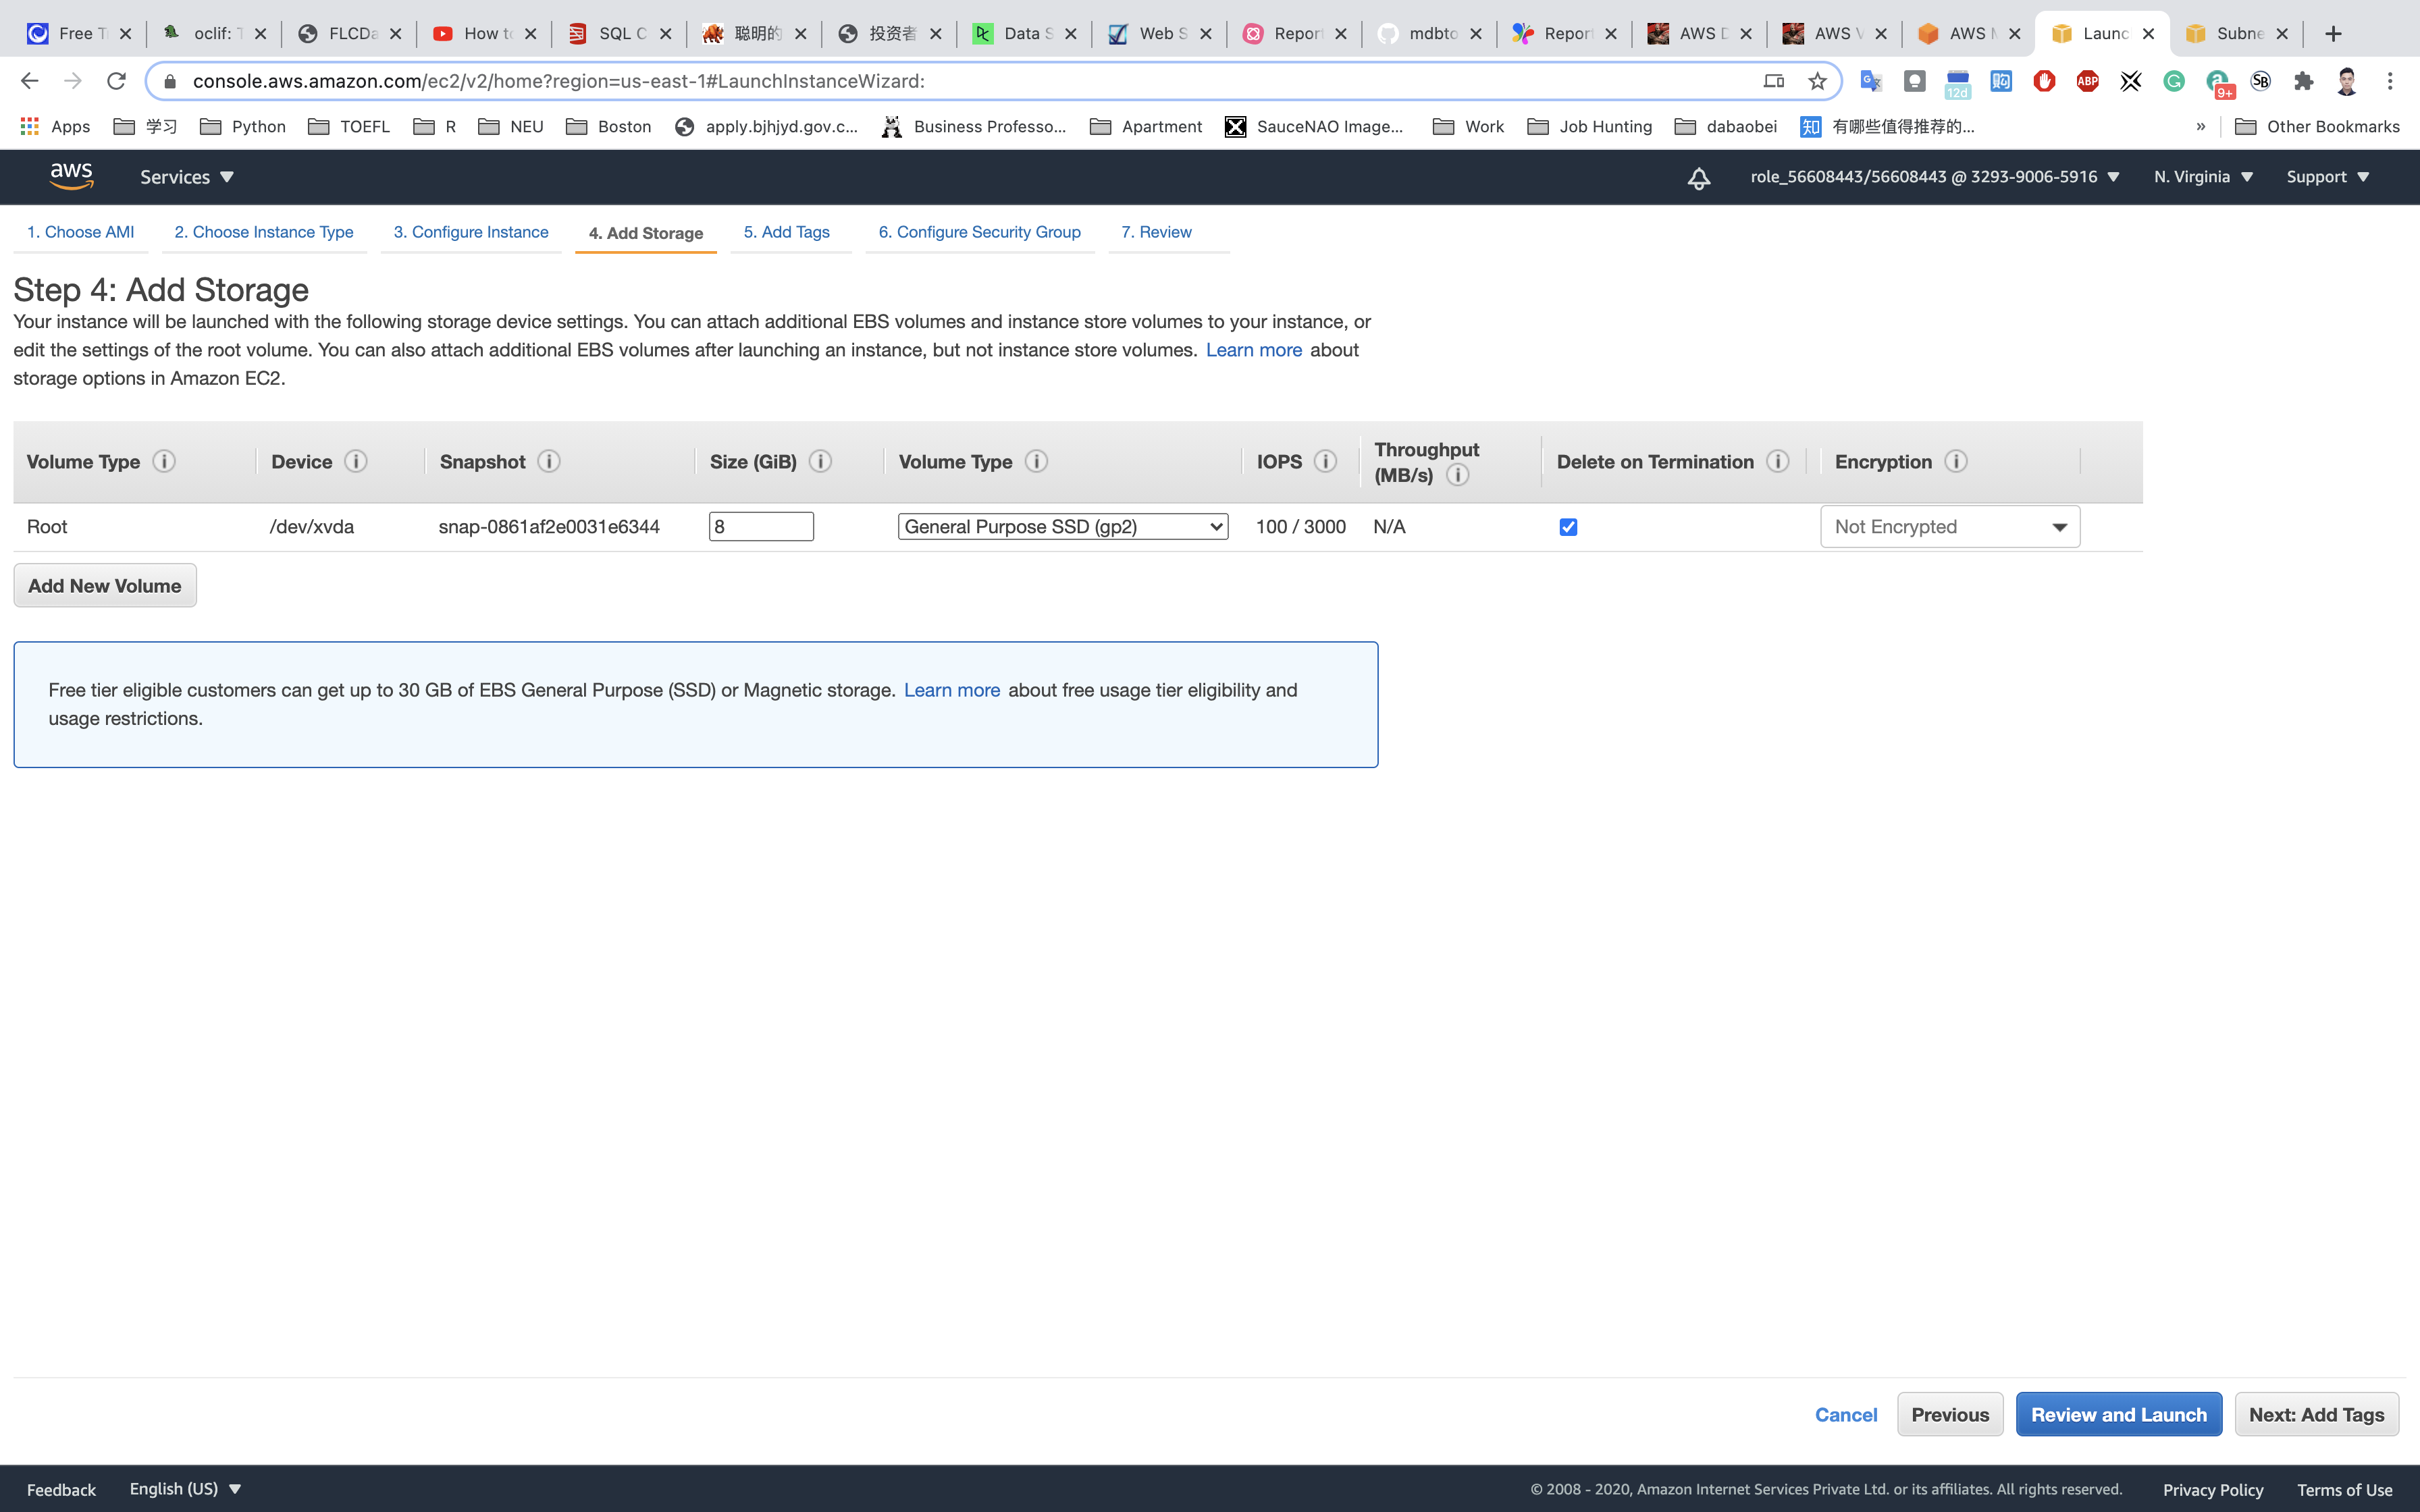Click the AWS logo home icon
The height and width of the screenshot is (1512, 2420).
(71, 176)
